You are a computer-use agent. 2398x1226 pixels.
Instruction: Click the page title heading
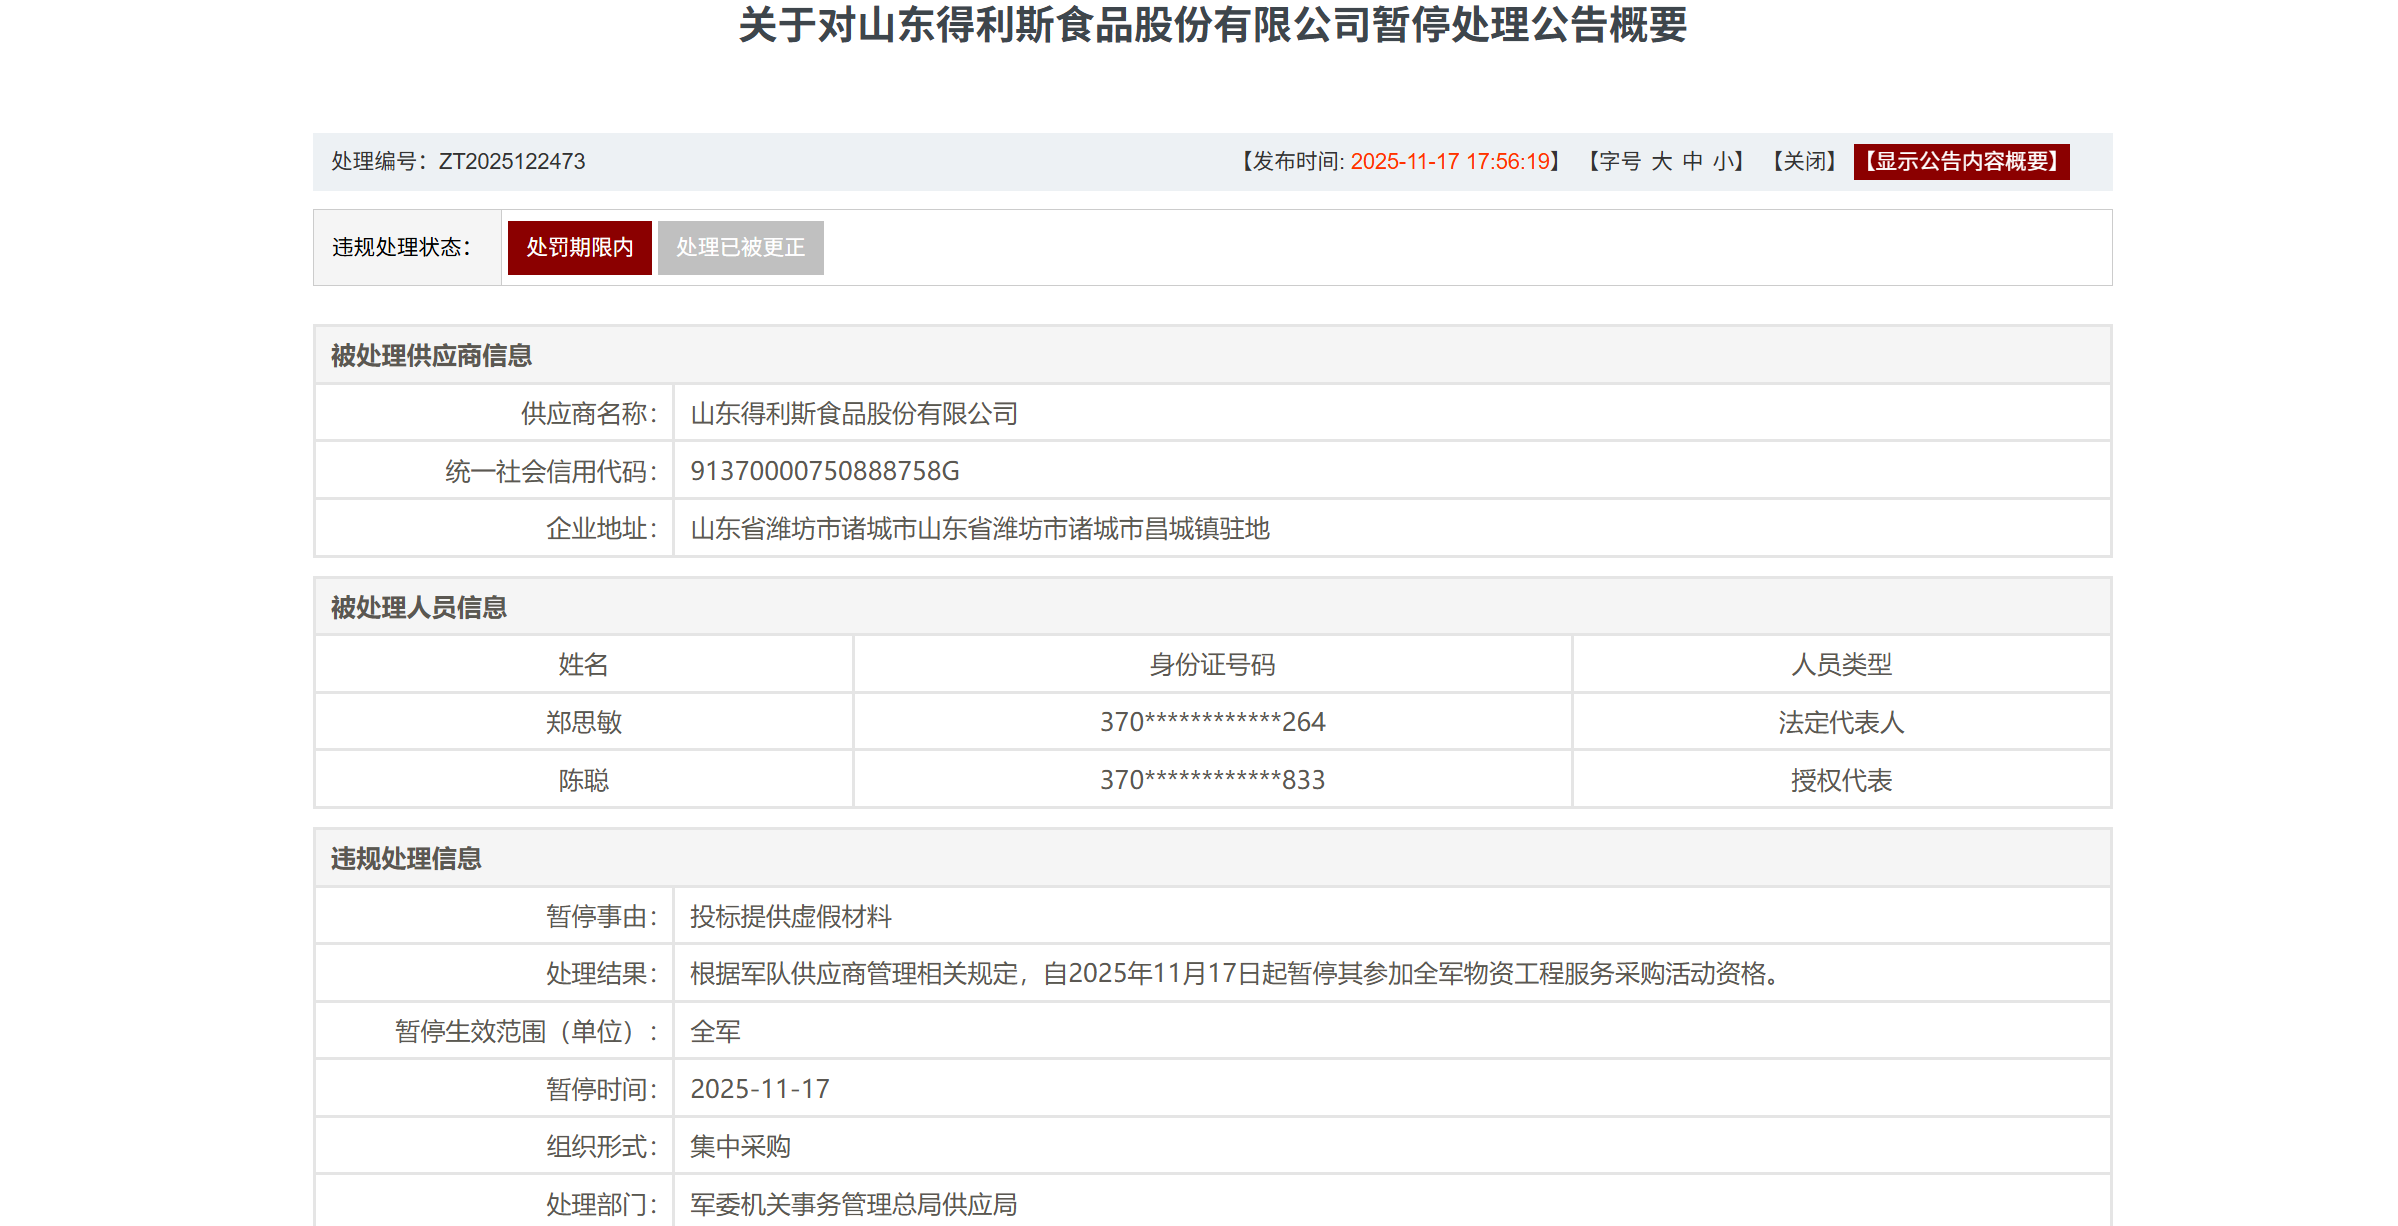(x=1212, y=25)
